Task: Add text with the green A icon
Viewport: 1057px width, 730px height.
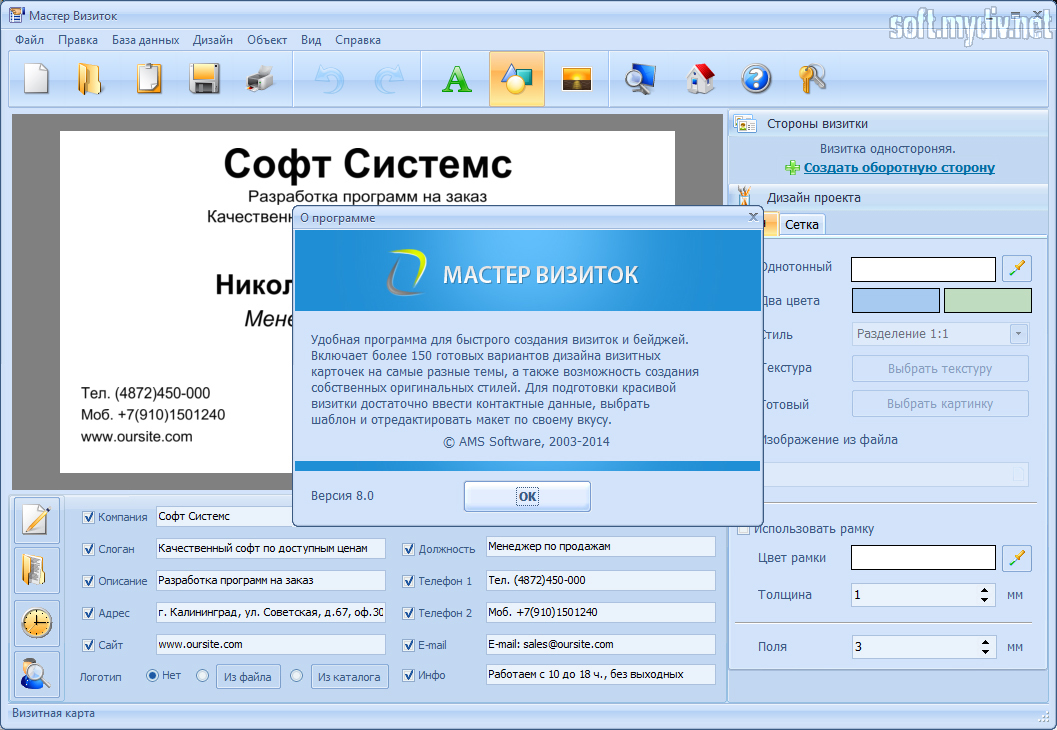Action: pyautogui.click(x=456, y=79)
